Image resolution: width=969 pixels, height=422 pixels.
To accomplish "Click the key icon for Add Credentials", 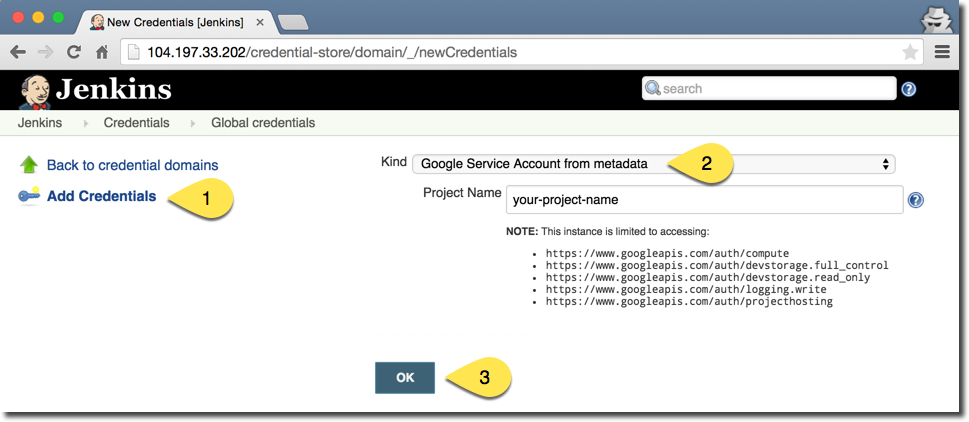I will click(x=29, y=196).
